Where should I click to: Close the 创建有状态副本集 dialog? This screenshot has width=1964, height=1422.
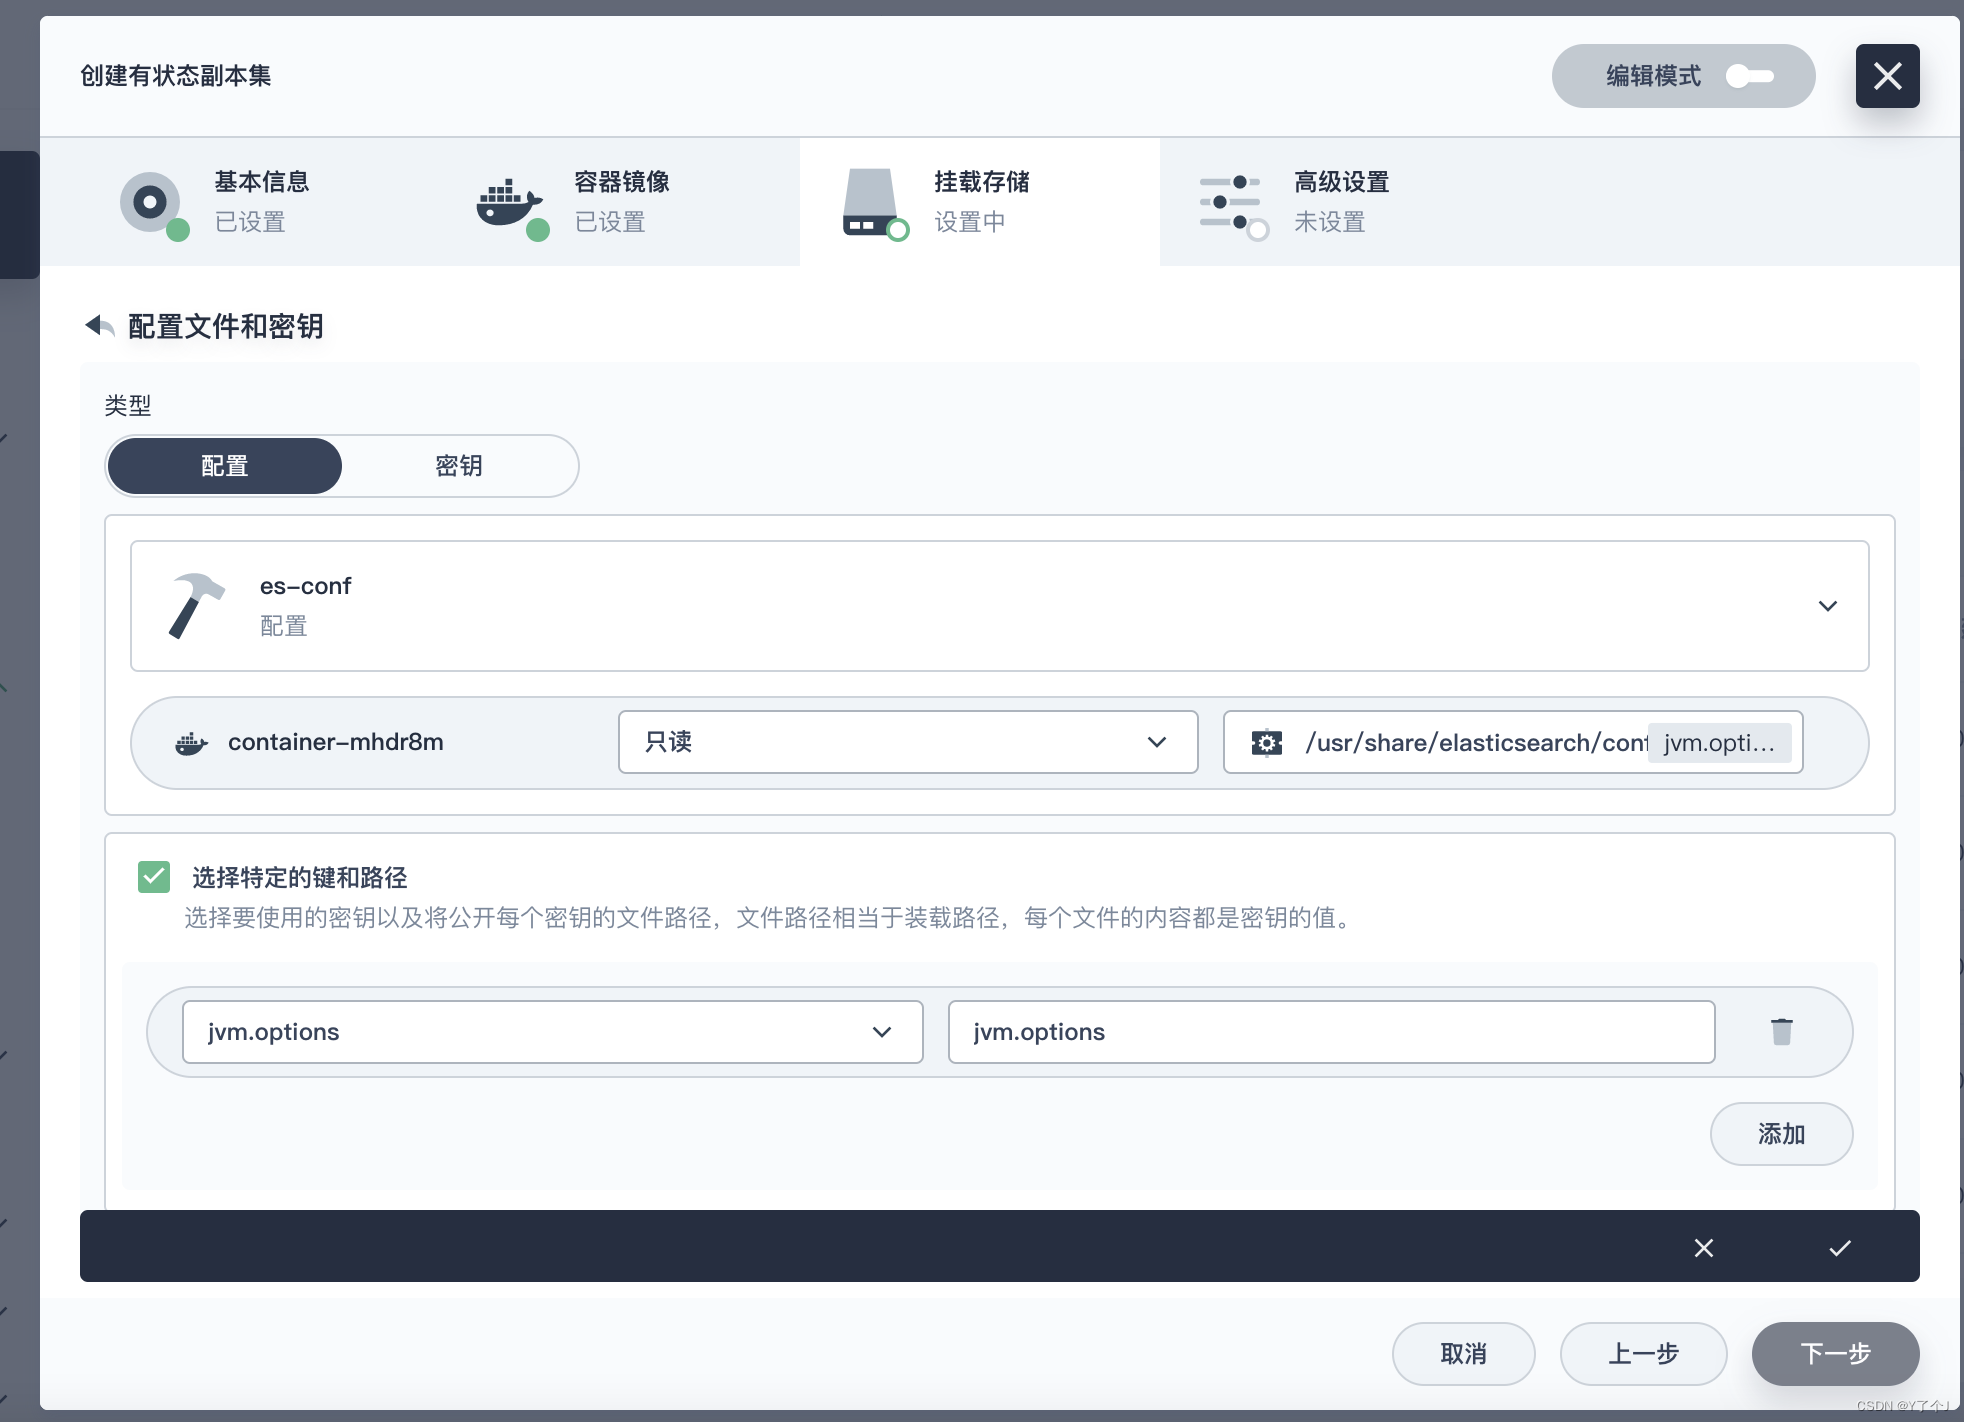click(x=1887, y=76)
